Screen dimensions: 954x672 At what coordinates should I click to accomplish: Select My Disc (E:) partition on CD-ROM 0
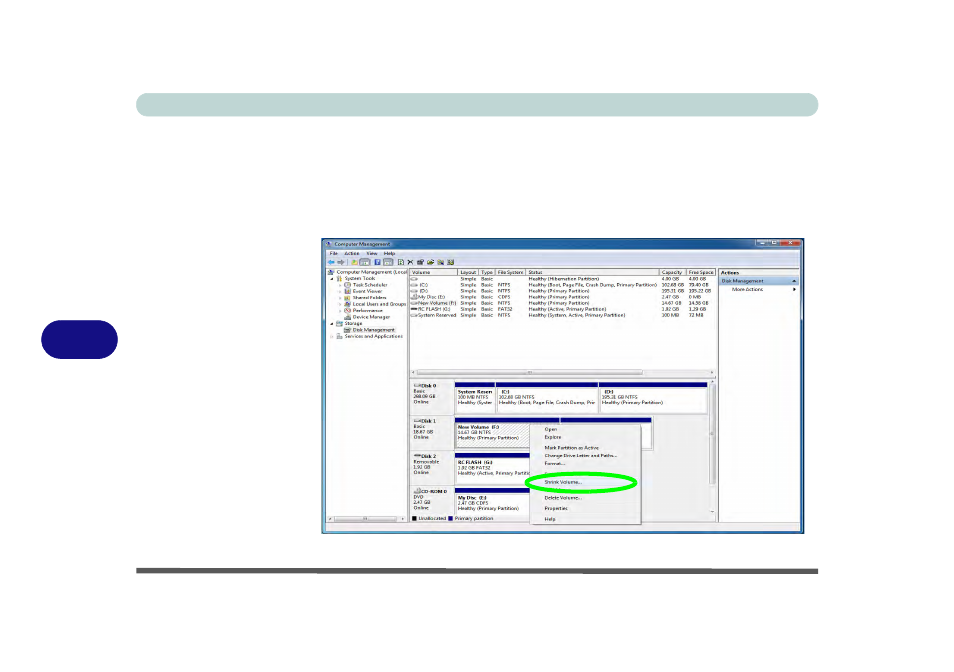click(x=492, y=502)
